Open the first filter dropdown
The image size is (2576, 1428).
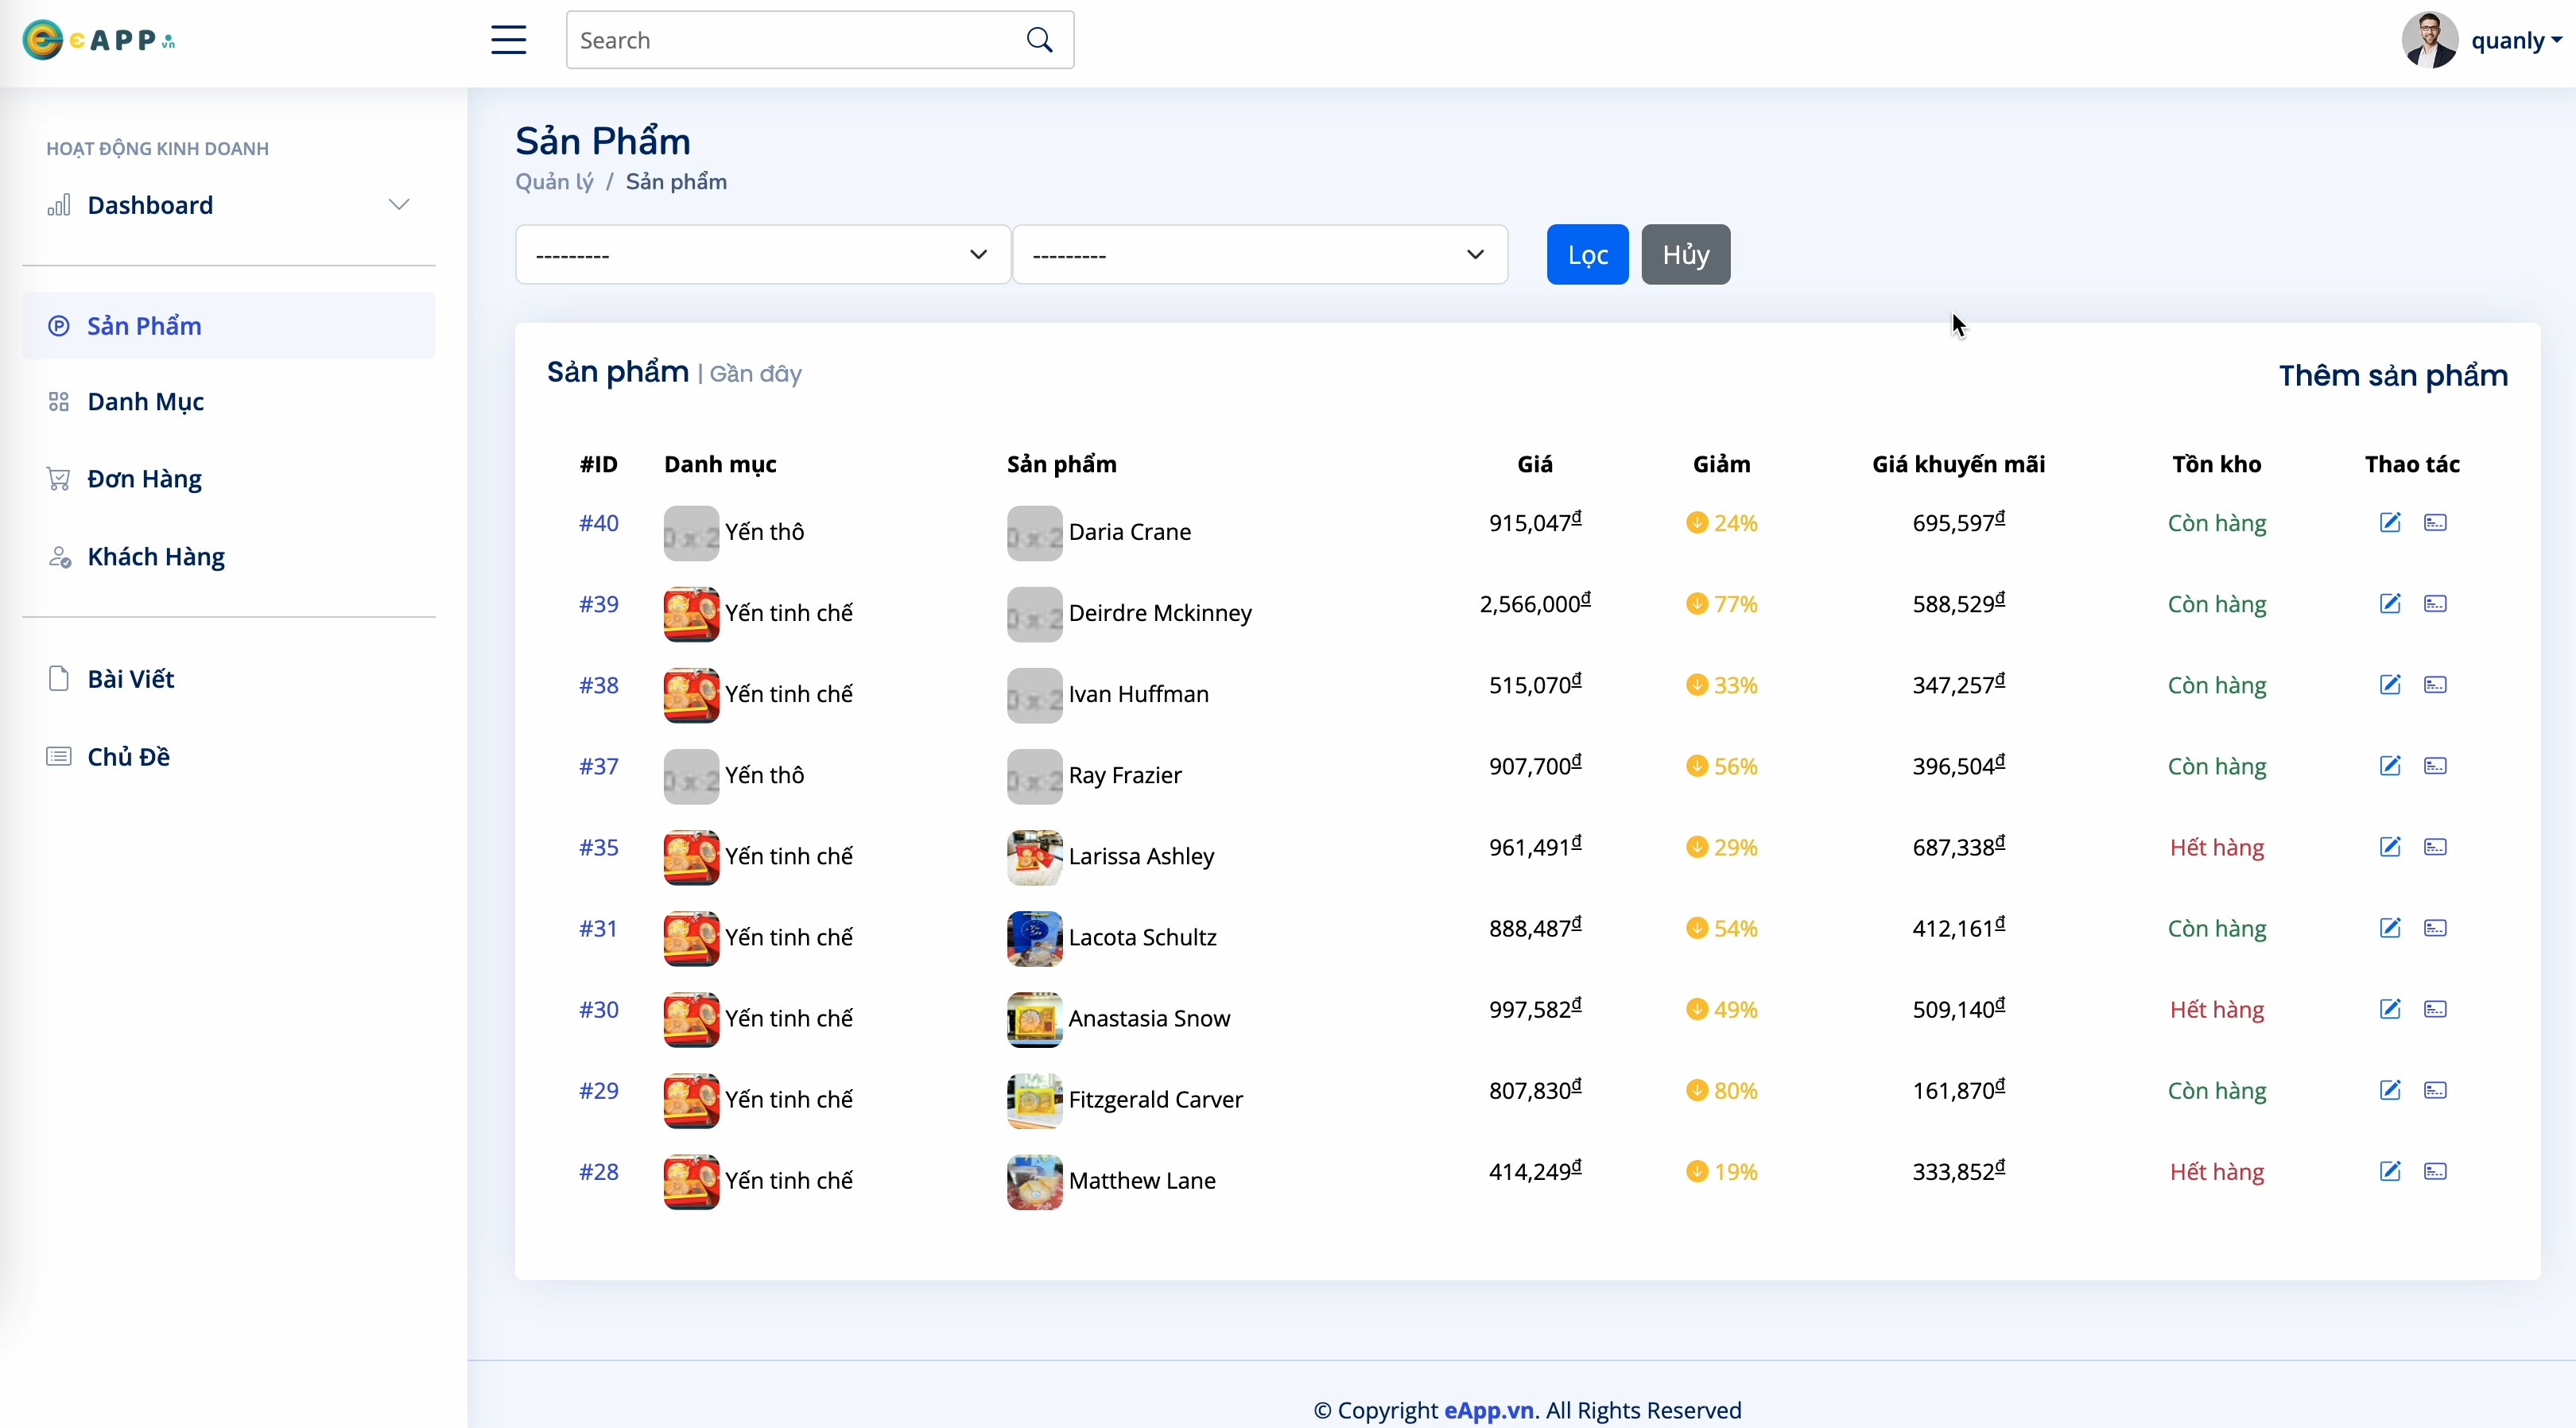(x=762, y=255)
